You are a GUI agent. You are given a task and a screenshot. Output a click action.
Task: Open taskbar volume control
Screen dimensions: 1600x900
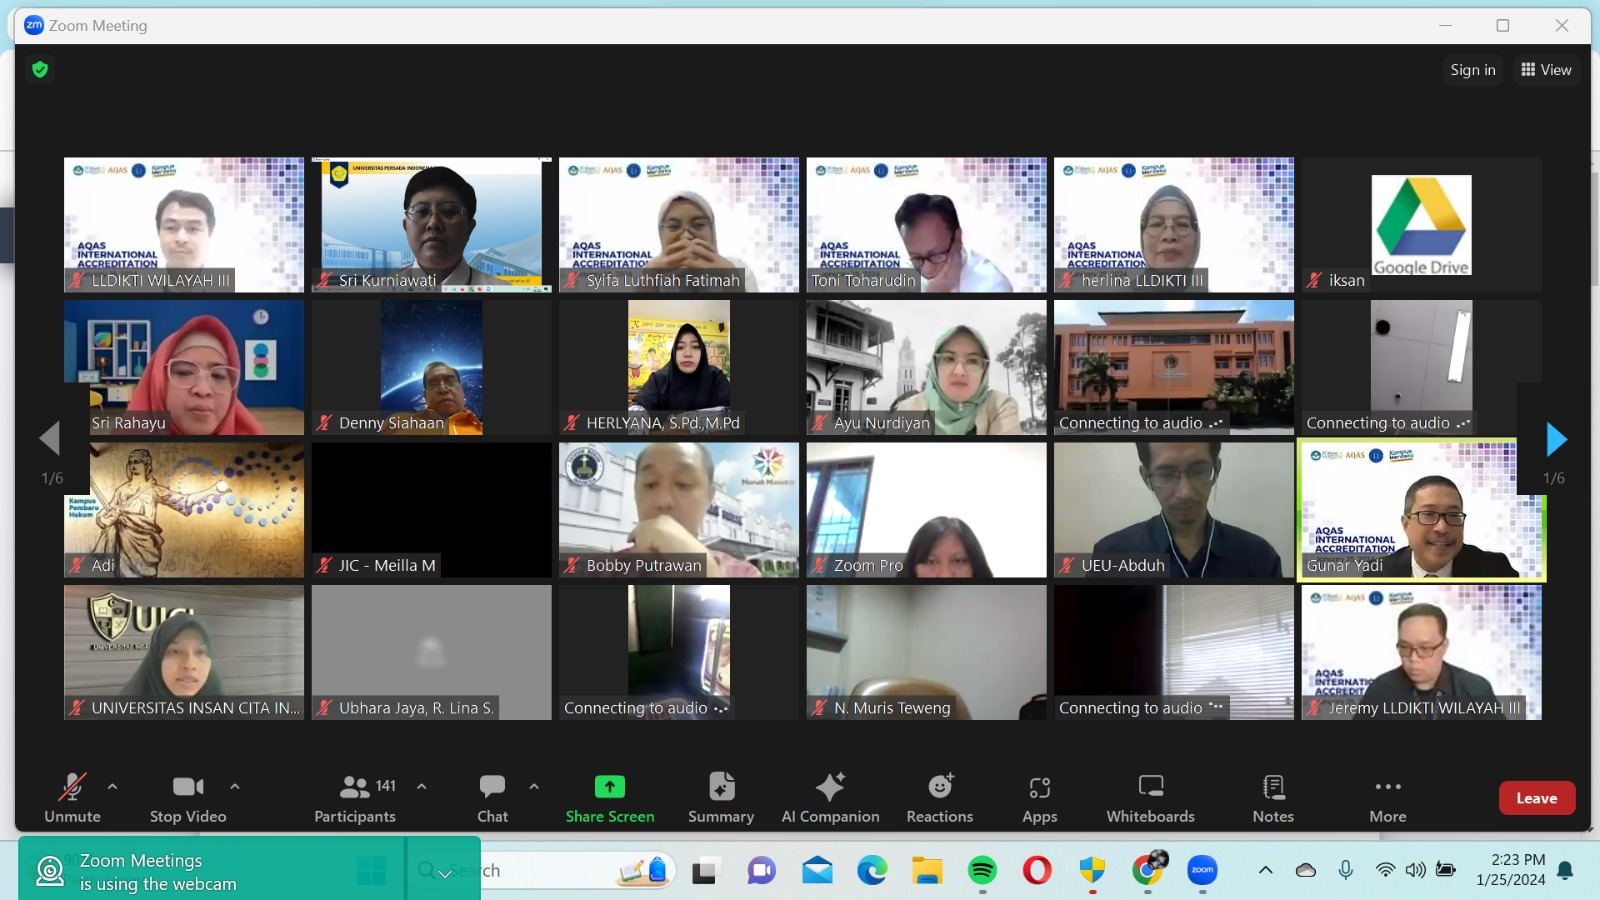[1415, 870]
